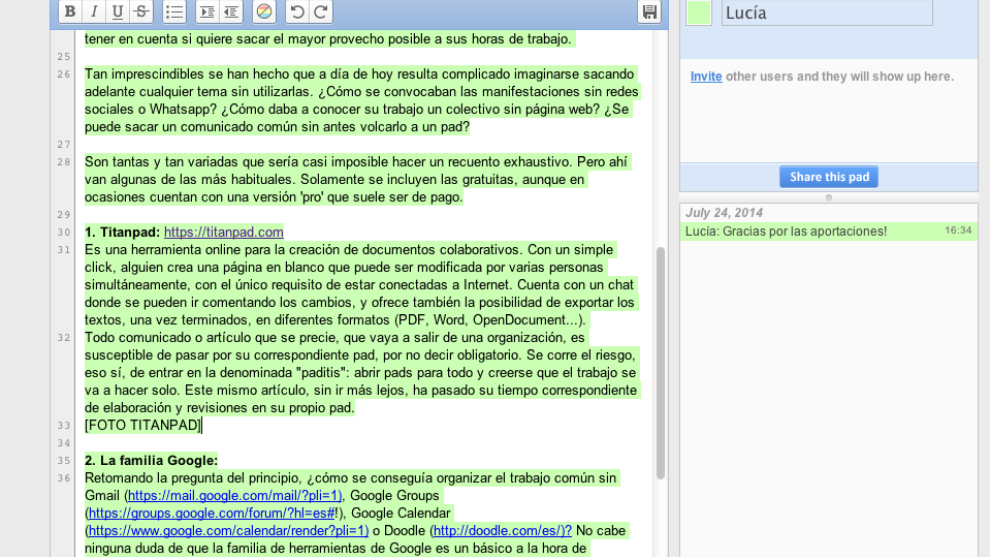Toggle bold formatting in the toolbar
The image size is (990, 557).
70,12
